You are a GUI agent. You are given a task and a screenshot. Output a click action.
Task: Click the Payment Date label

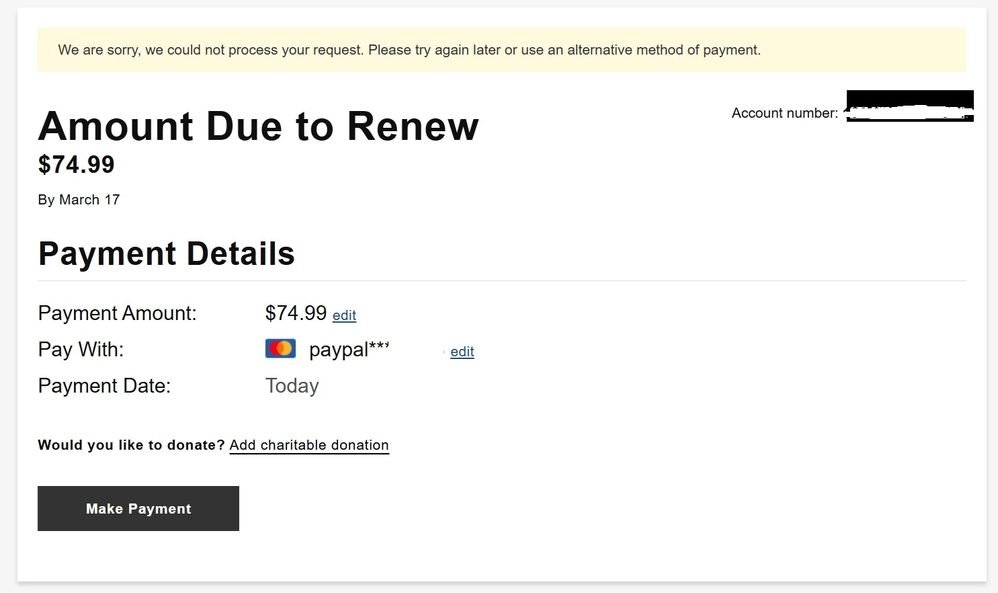pyautogui.click(x=104, y=386)
